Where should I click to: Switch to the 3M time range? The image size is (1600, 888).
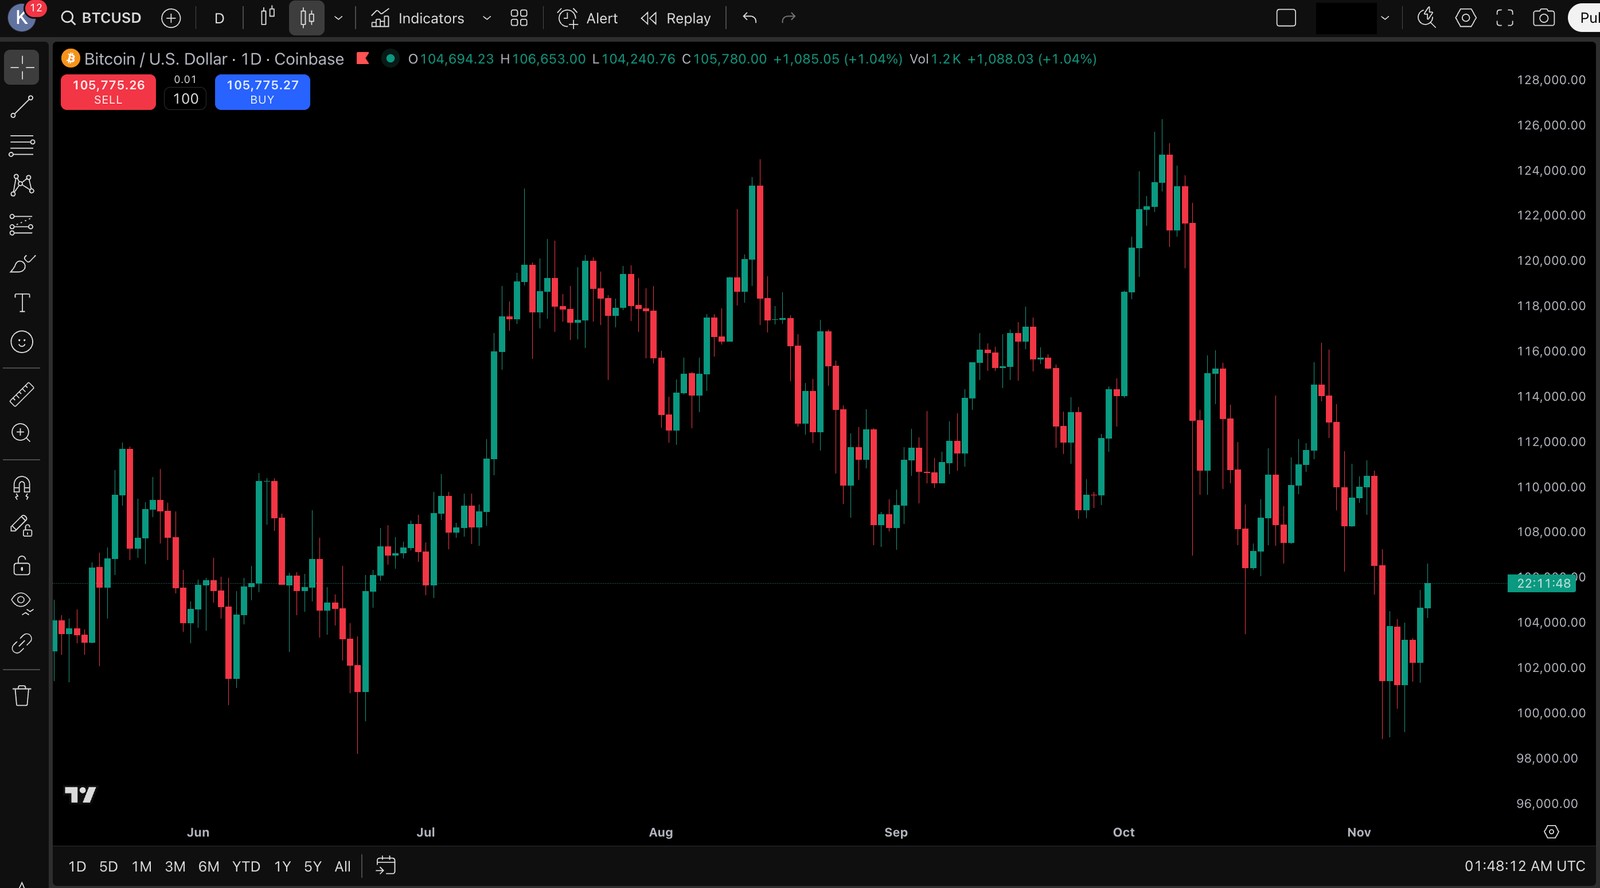coord(175,867)
